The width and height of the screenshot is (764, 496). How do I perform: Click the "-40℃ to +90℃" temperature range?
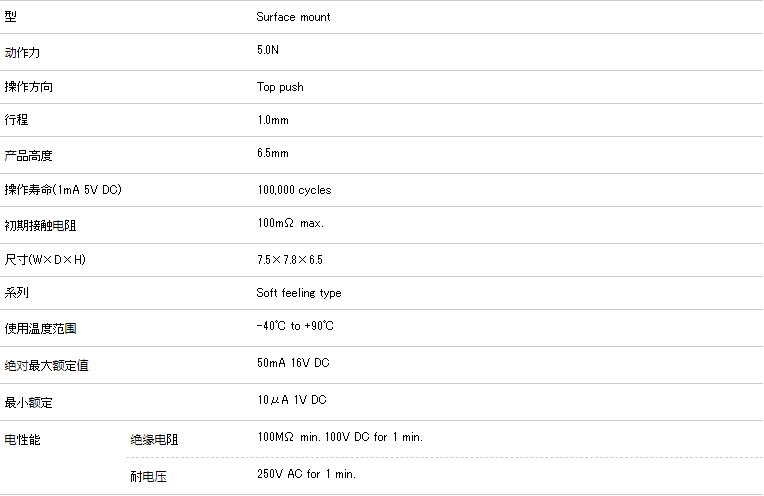click(x=295, y=326)
